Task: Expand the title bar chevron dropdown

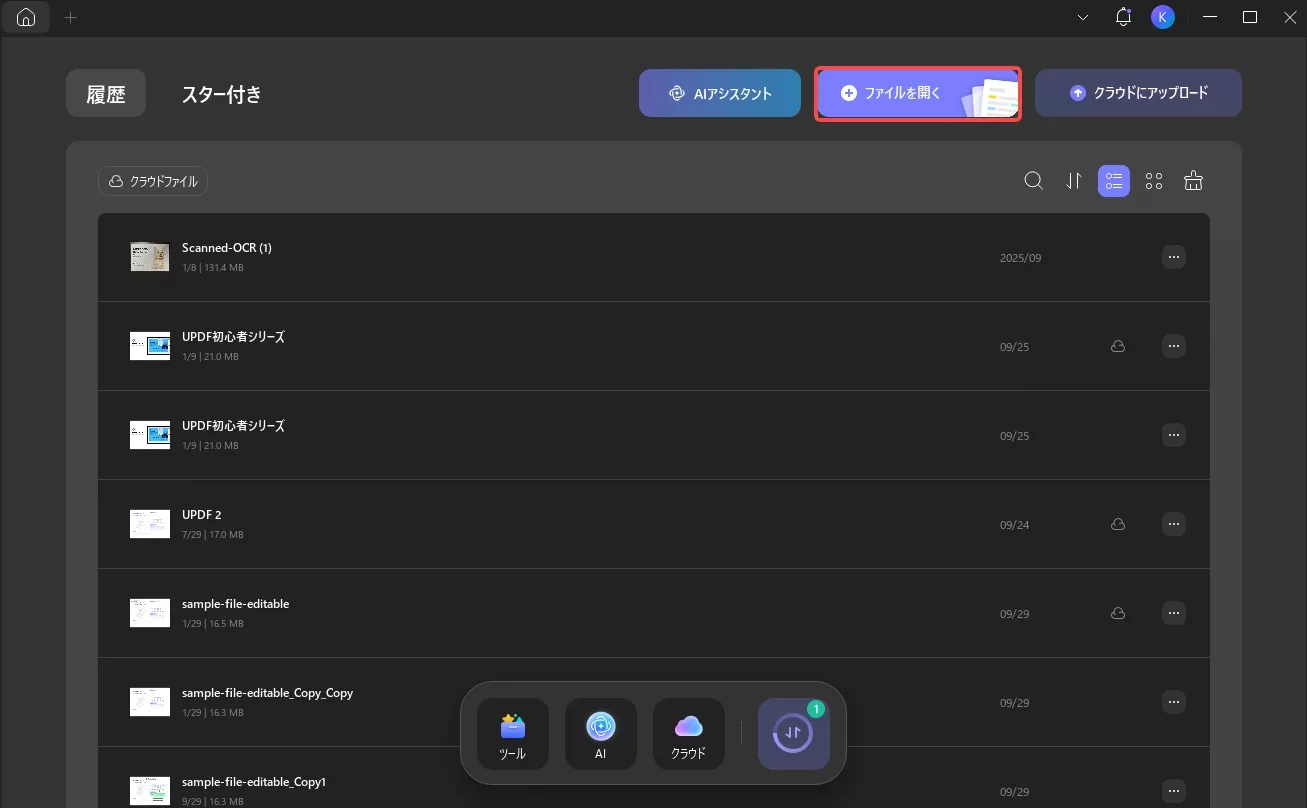Action: [1083, 17]
